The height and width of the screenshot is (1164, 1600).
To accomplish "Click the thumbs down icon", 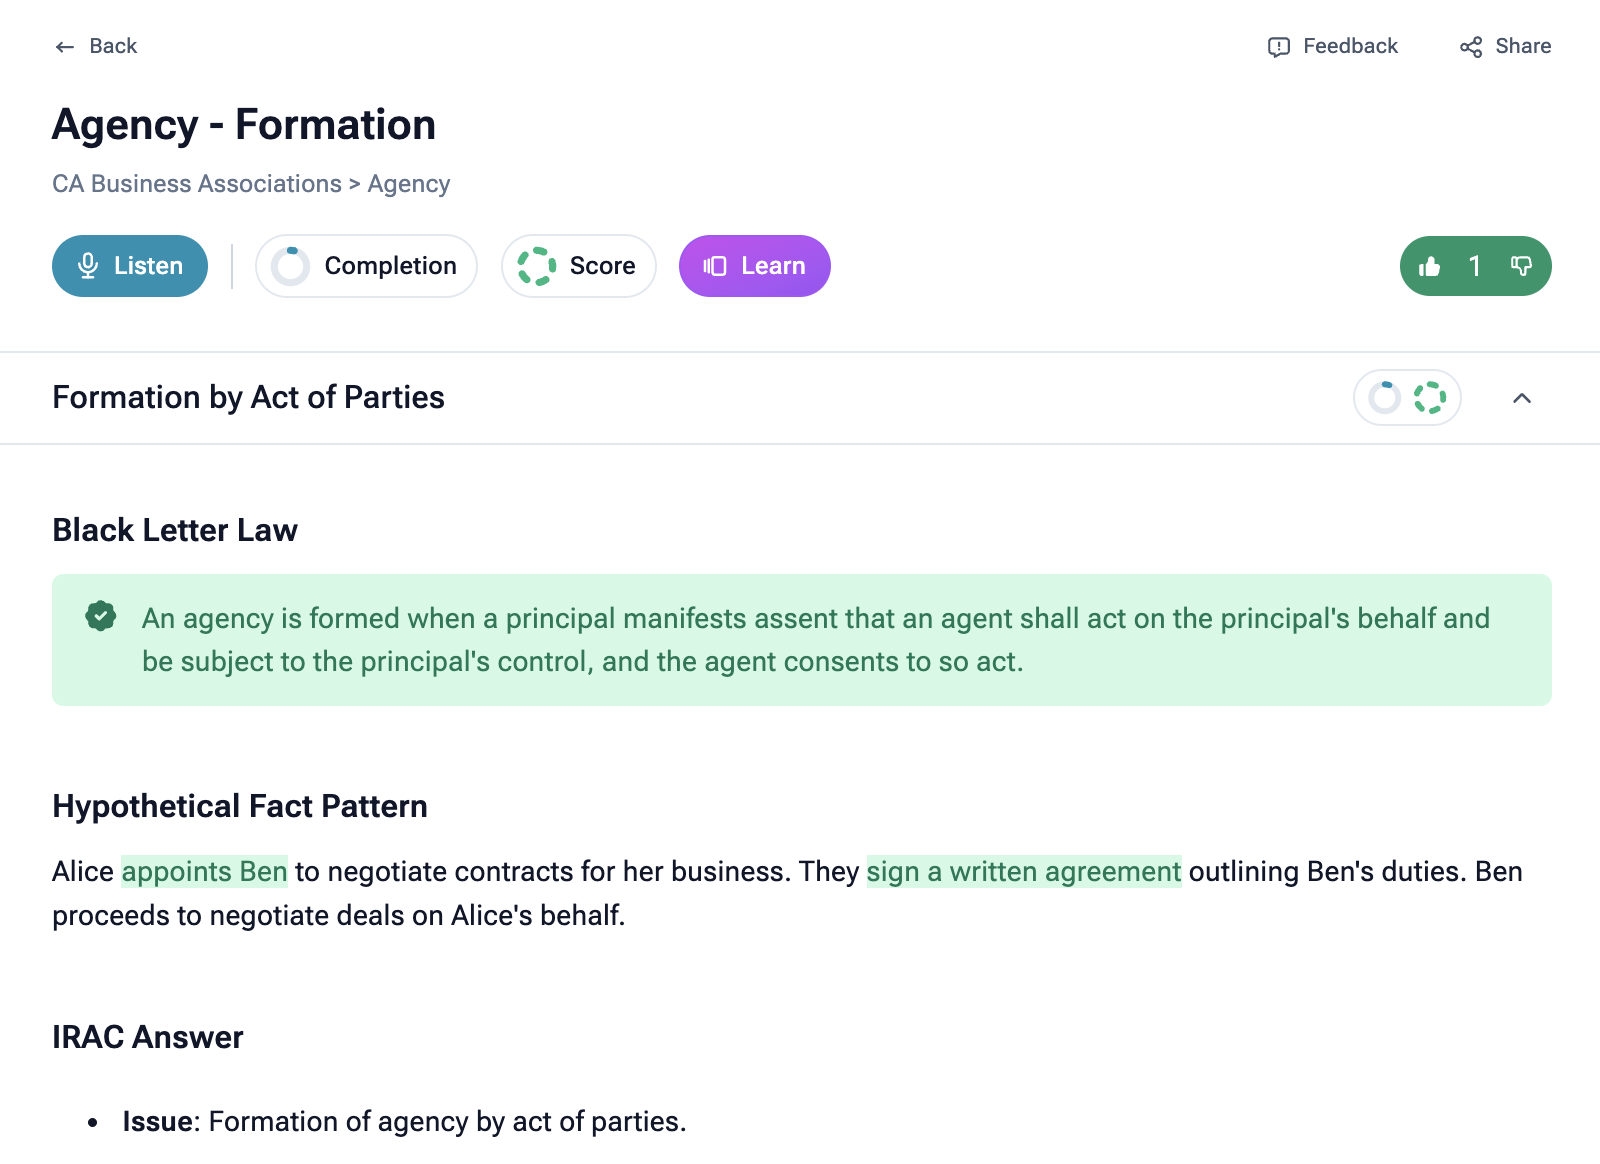I will tap(1521, 266).
